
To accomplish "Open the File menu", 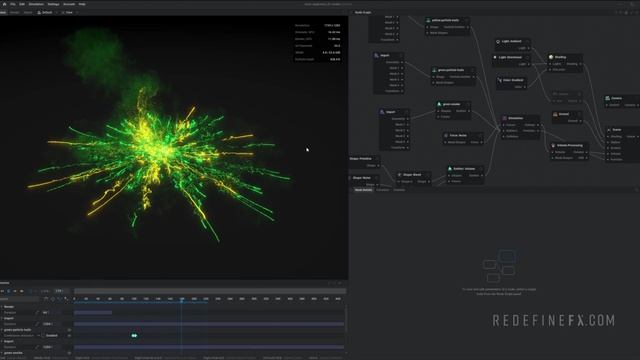I will coord(13,4).
